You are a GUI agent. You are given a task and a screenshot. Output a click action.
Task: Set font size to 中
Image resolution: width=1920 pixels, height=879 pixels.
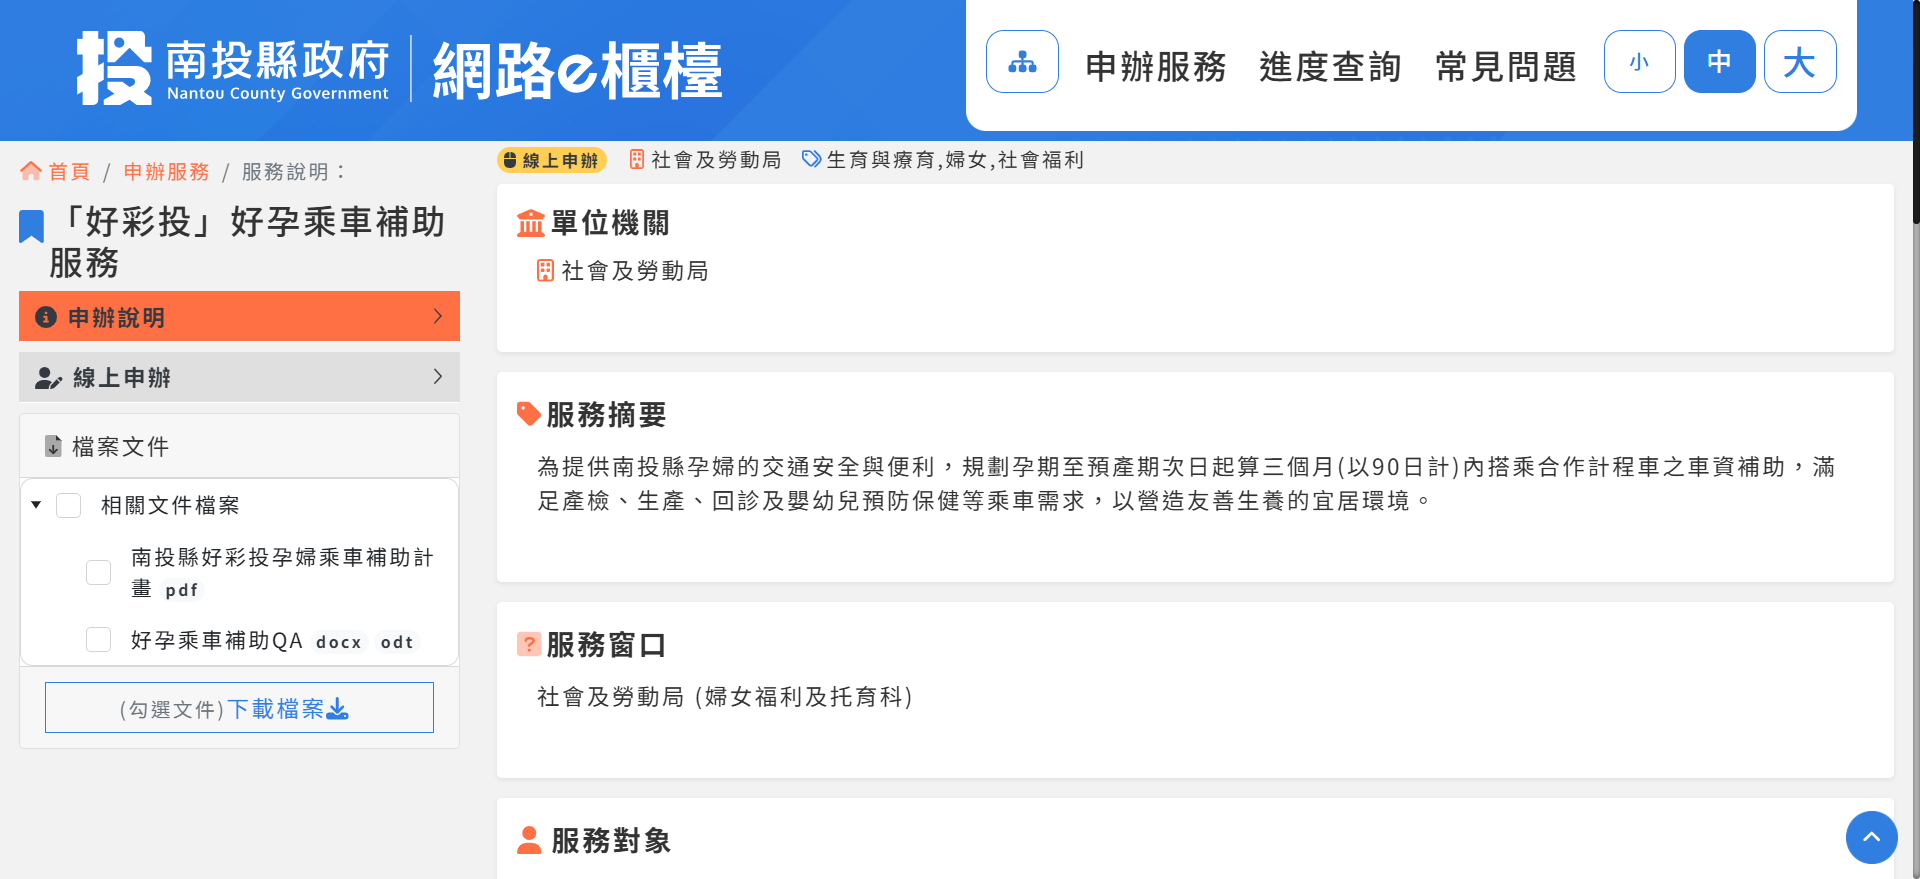click(1719, 62)
